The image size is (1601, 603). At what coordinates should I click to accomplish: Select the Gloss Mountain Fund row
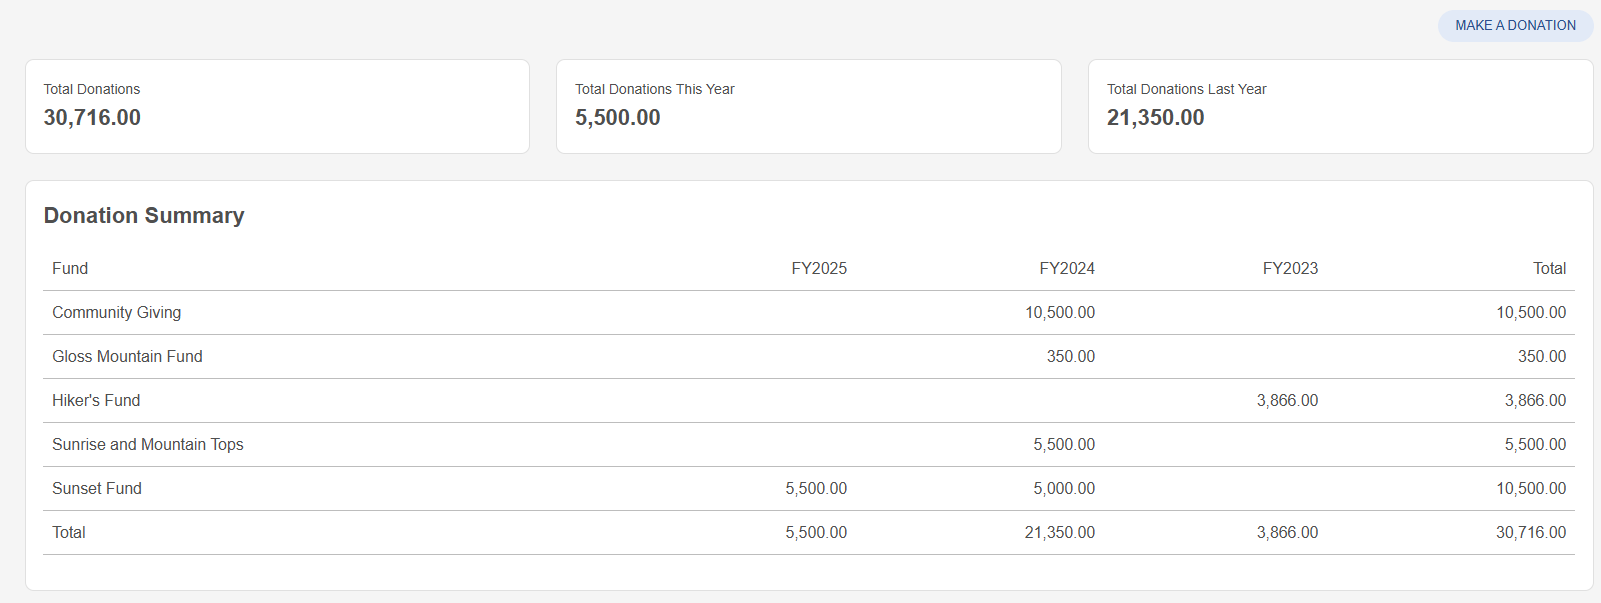coord(809,357)
